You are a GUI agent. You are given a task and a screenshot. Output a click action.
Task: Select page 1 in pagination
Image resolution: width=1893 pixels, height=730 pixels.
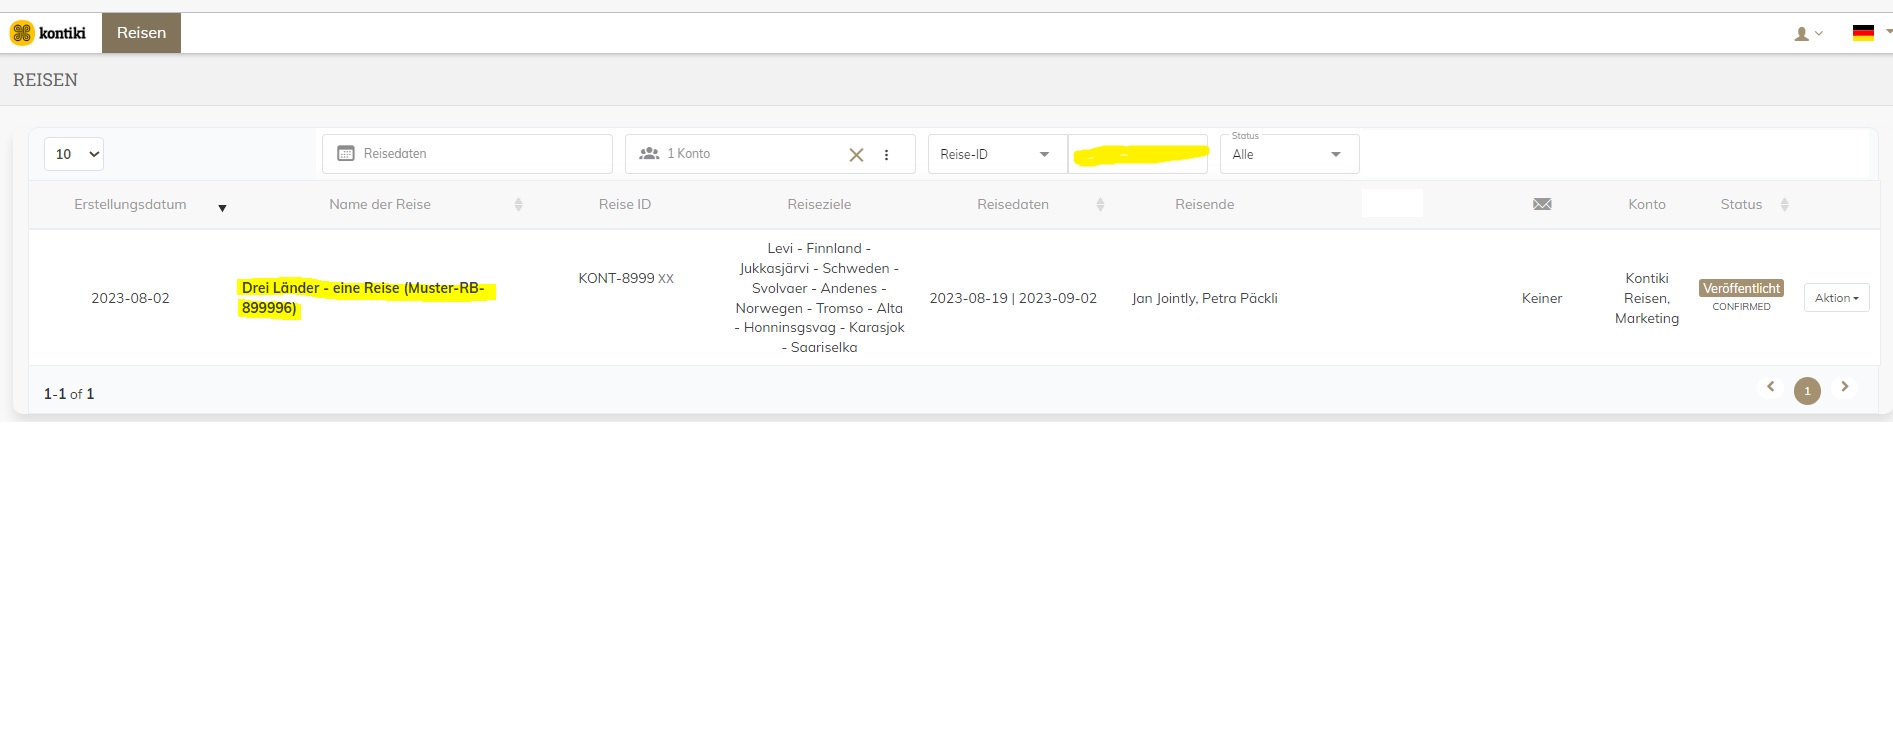pyautogui.click(x=1807, y=391)
